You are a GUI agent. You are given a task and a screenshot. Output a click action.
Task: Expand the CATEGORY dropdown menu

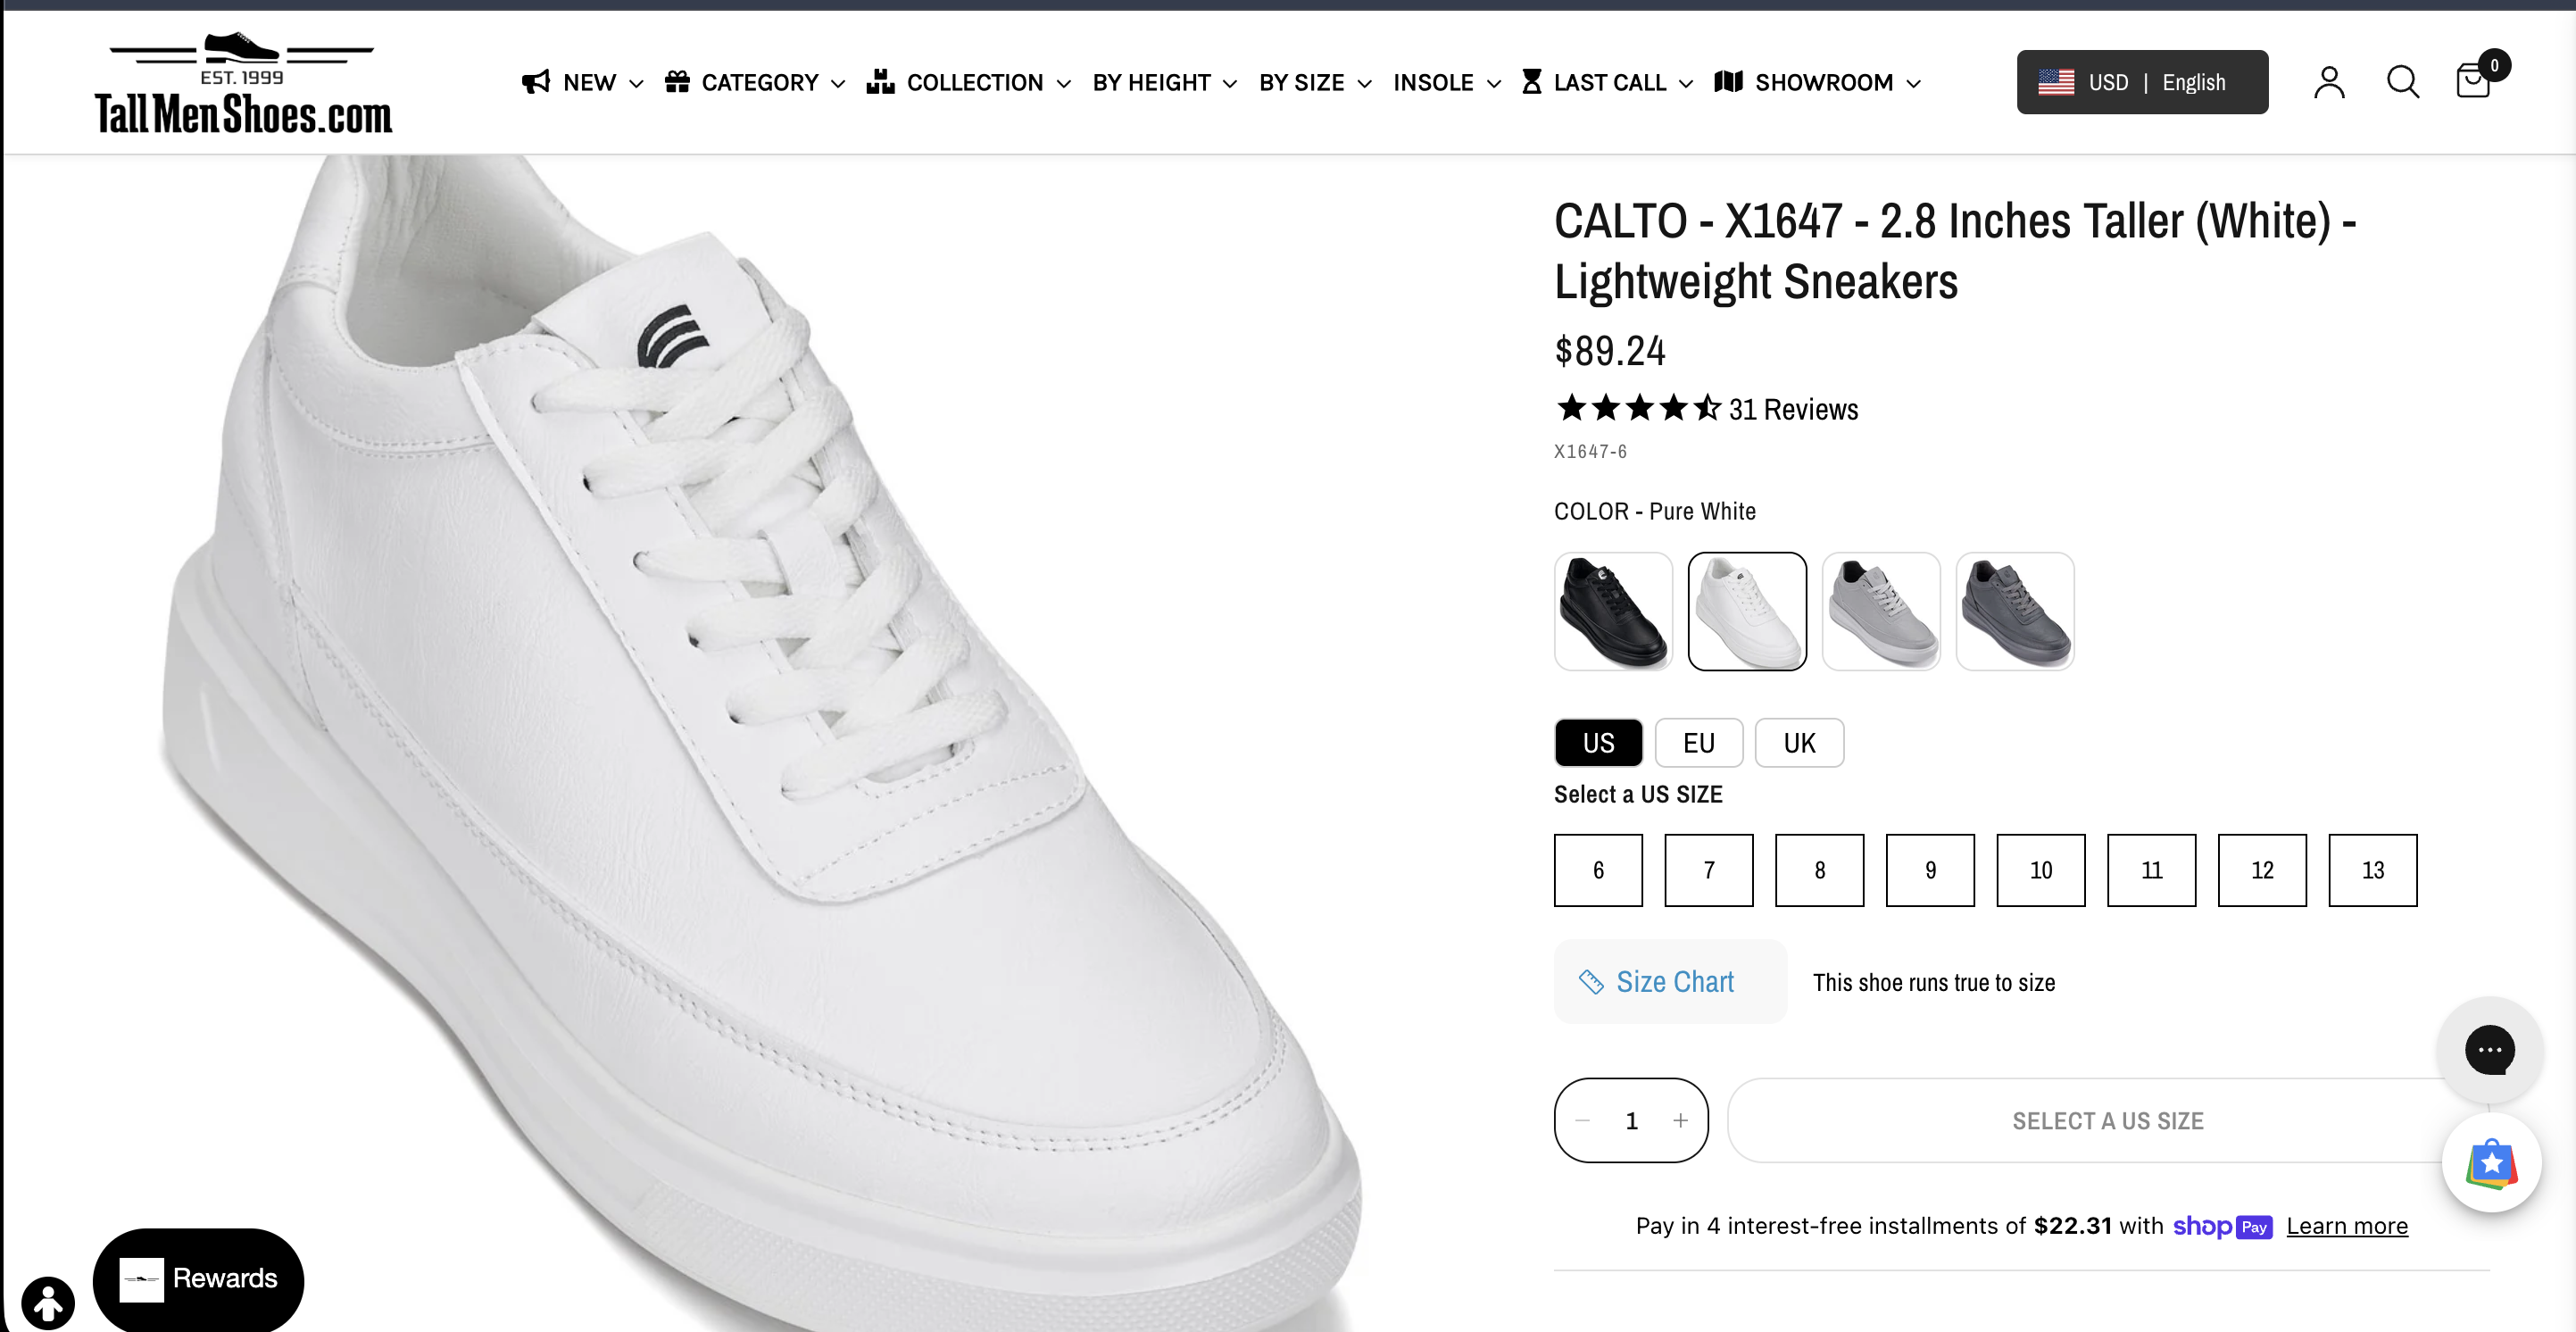[x=756, y=82]
